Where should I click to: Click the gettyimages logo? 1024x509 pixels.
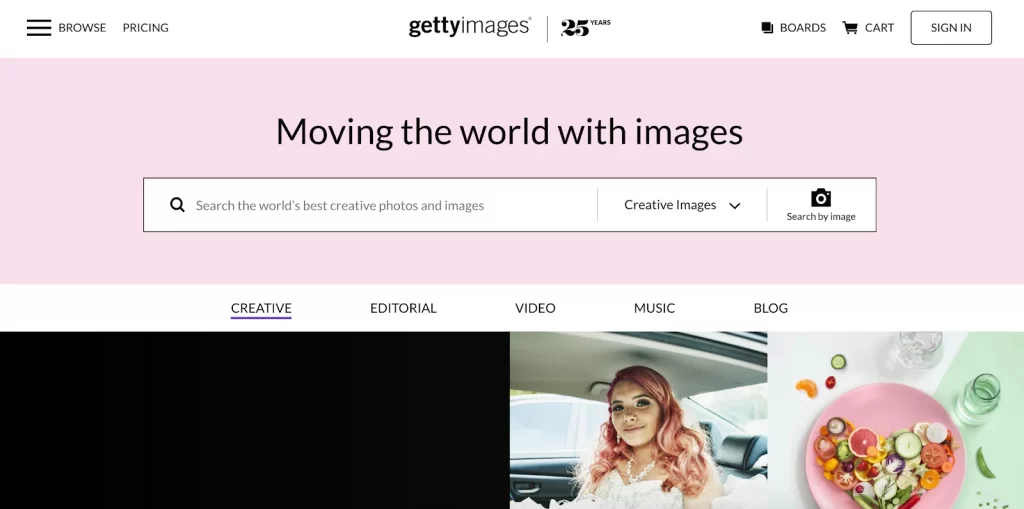coord(470,27)
